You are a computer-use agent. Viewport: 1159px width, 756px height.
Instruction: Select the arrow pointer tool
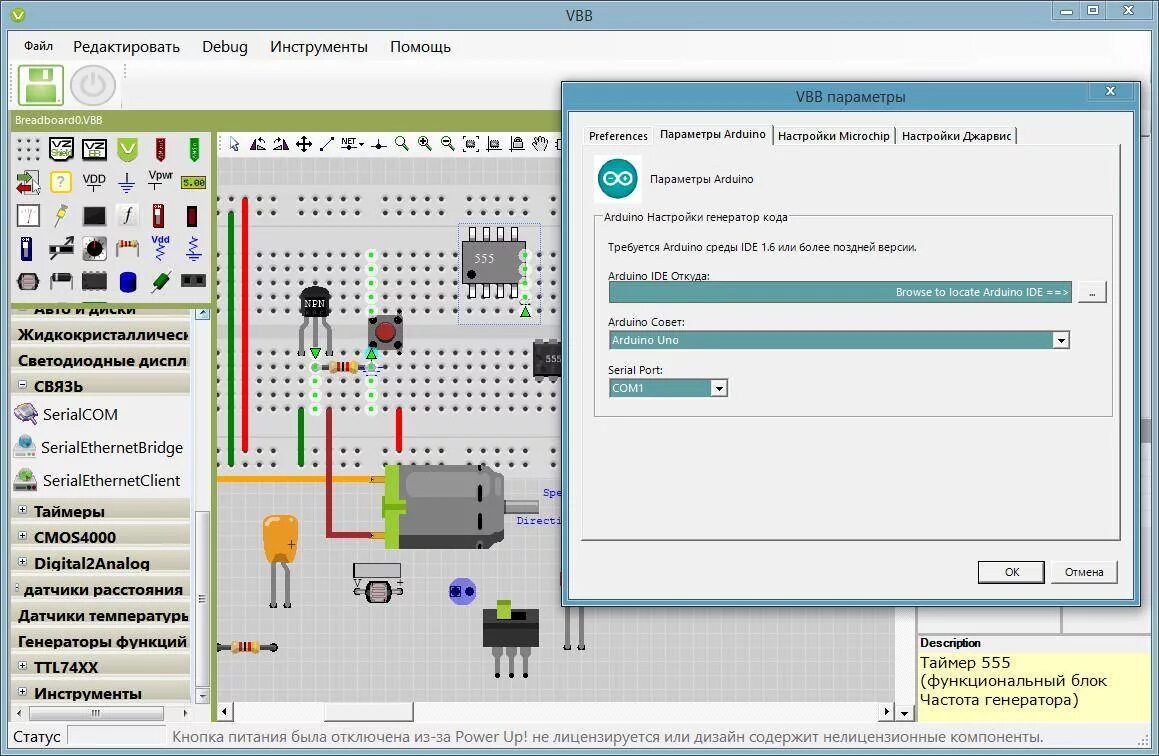234,143
